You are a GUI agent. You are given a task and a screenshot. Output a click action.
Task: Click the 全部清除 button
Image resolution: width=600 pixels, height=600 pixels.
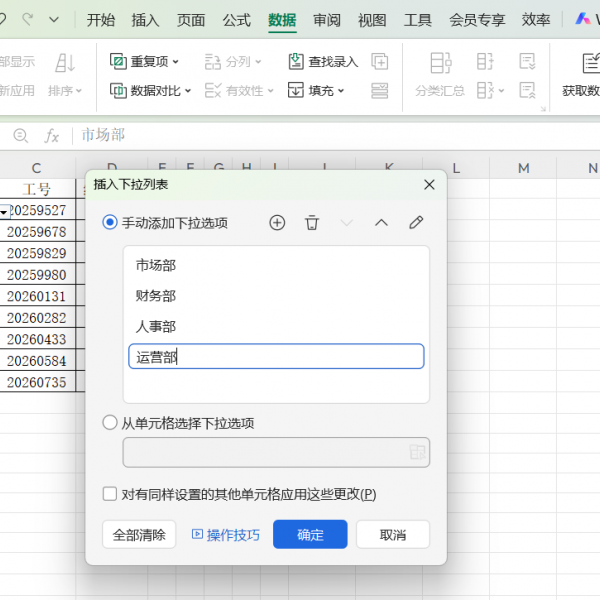tap(139, 535)
